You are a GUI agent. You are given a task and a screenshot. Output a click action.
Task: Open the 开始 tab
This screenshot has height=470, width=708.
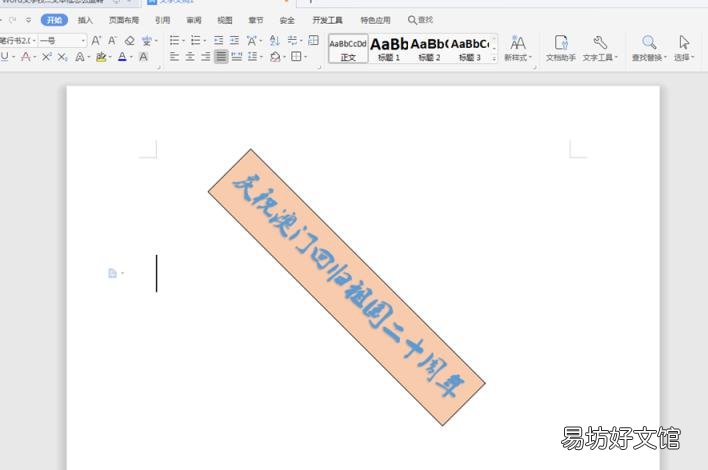54,20
